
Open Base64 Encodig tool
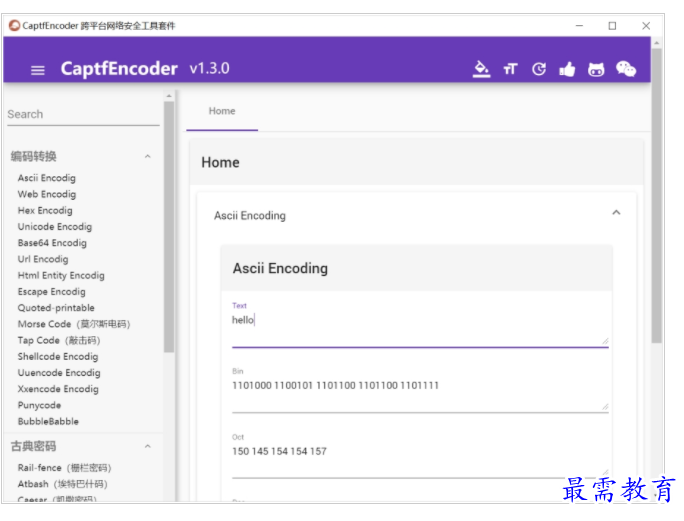point(52,243)
